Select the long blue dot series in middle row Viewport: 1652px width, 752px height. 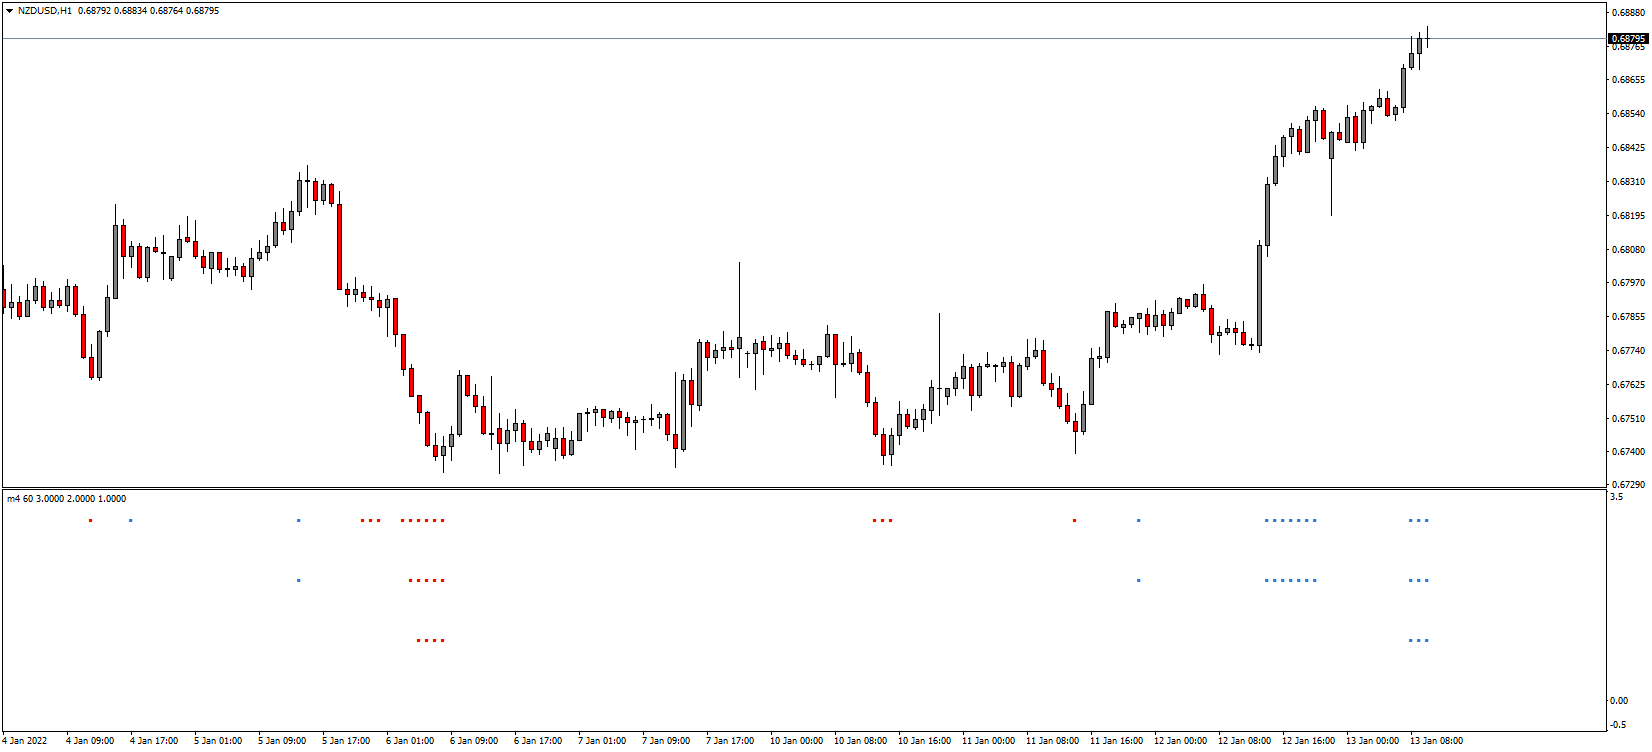pyautogui.click(x=1290, y=580)
